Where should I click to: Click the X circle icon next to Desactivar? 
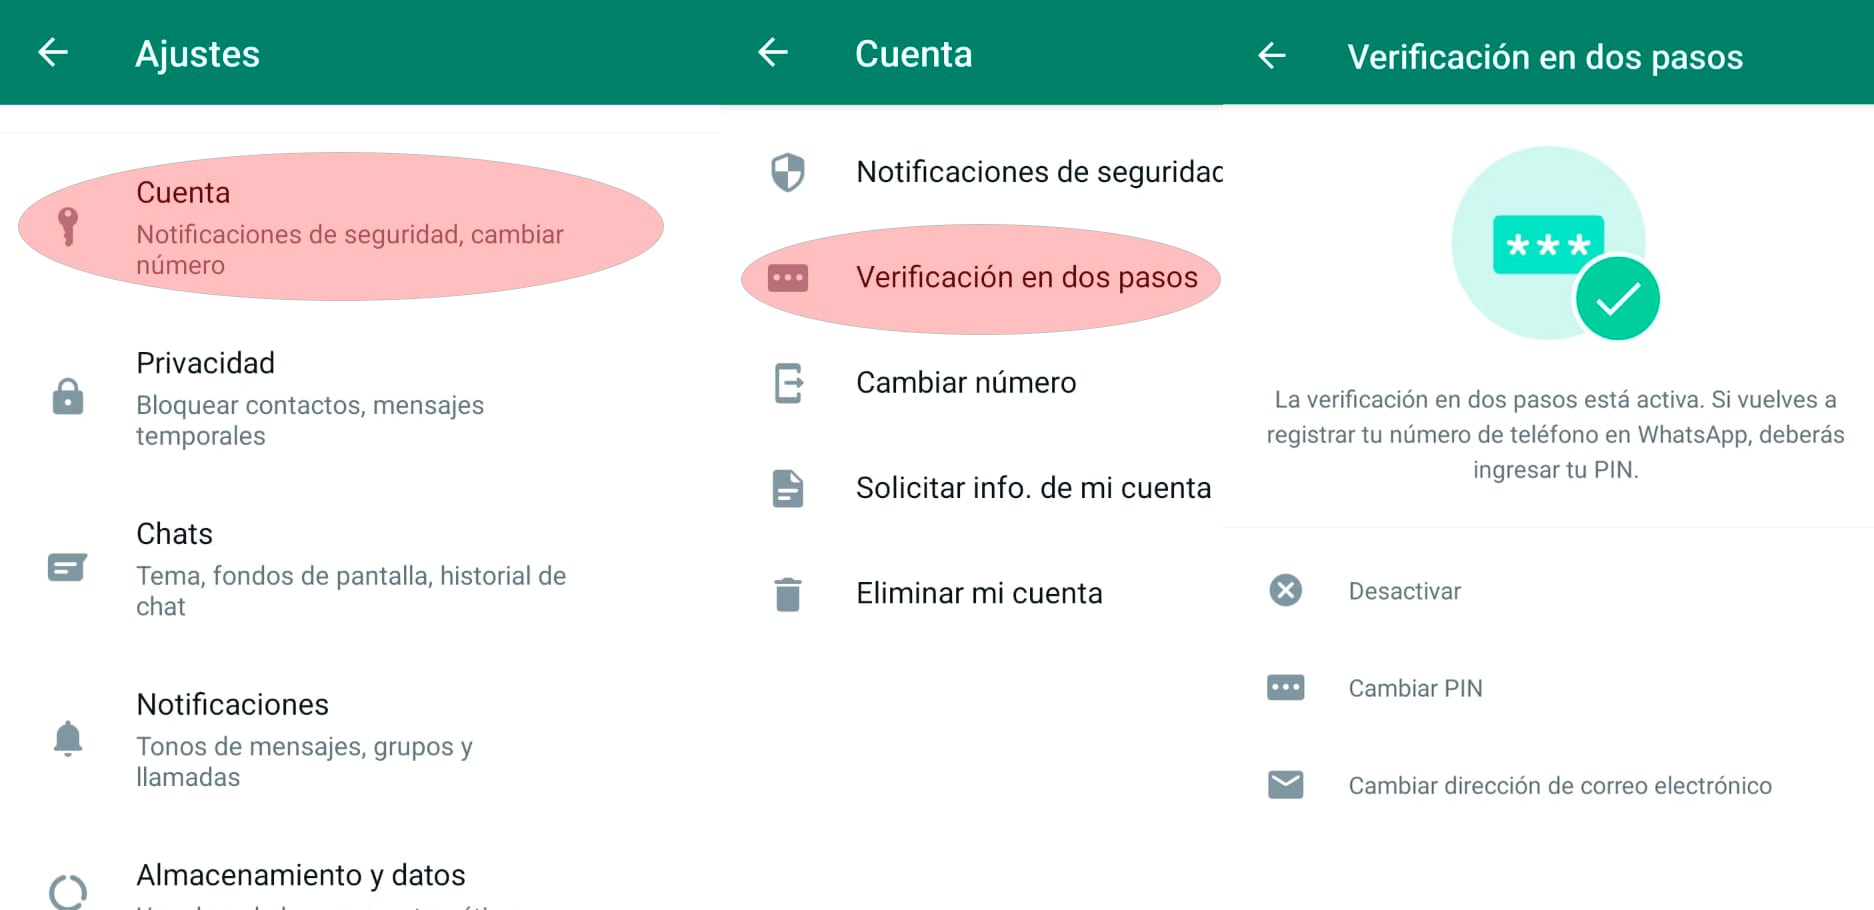[1286, 590]
